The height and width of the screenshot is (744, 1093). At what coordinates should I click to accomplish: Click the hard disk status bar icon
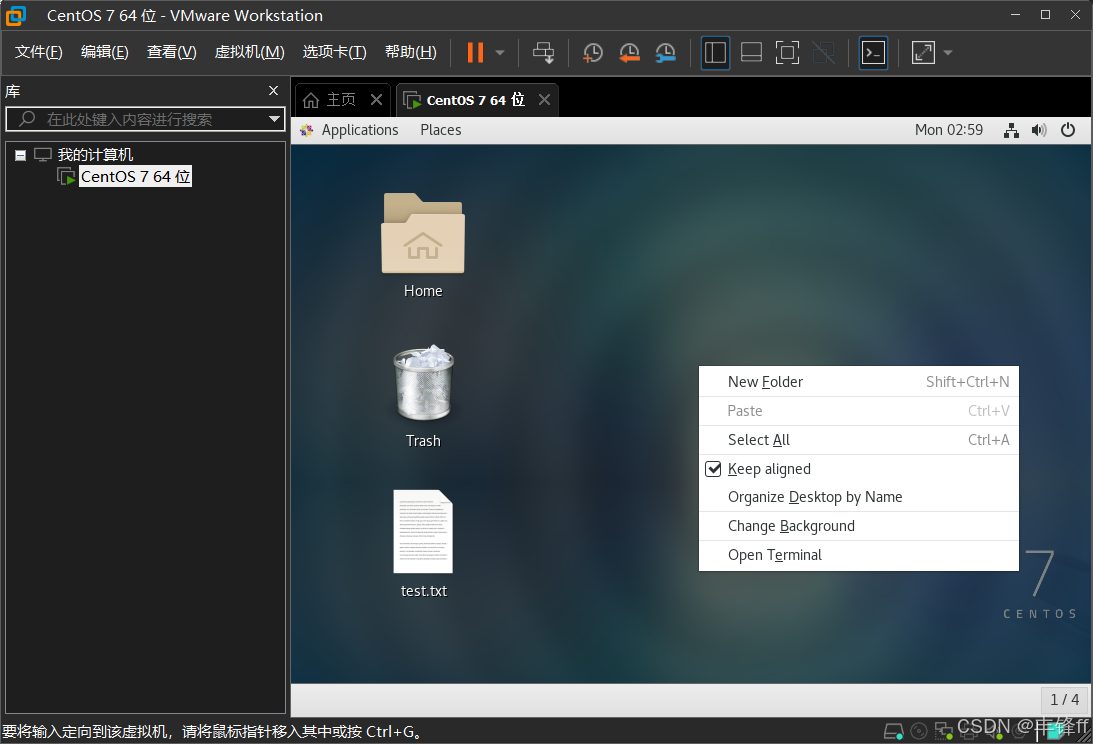pos(894,731)
